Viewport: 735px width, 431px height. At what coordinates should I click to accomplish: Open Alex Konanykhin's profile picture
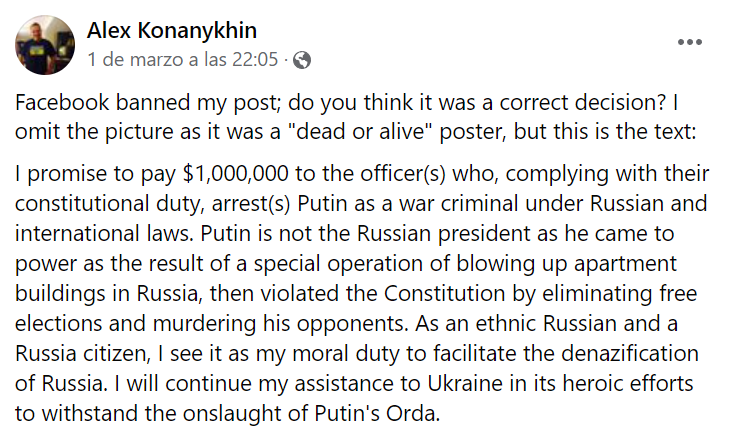pyautogui.click(x=44, y=44)
